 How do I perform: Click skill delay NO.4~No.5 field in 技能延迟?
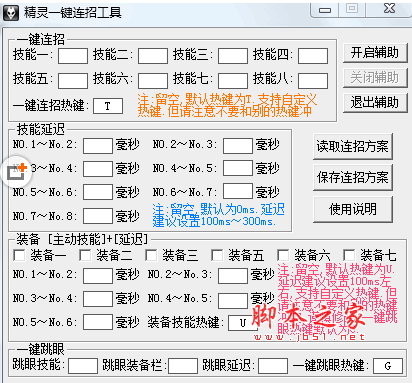[238, 168]
